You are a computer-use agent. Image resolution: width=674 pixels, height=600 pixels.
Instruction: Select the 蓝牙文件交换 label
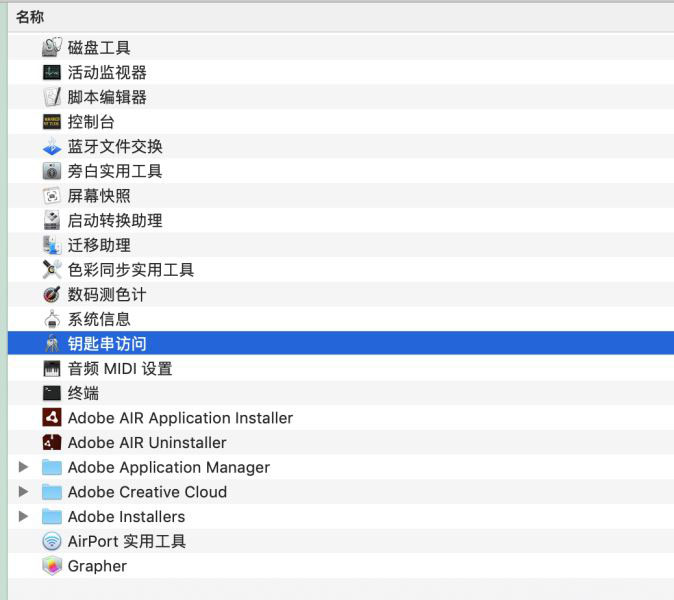115,146
